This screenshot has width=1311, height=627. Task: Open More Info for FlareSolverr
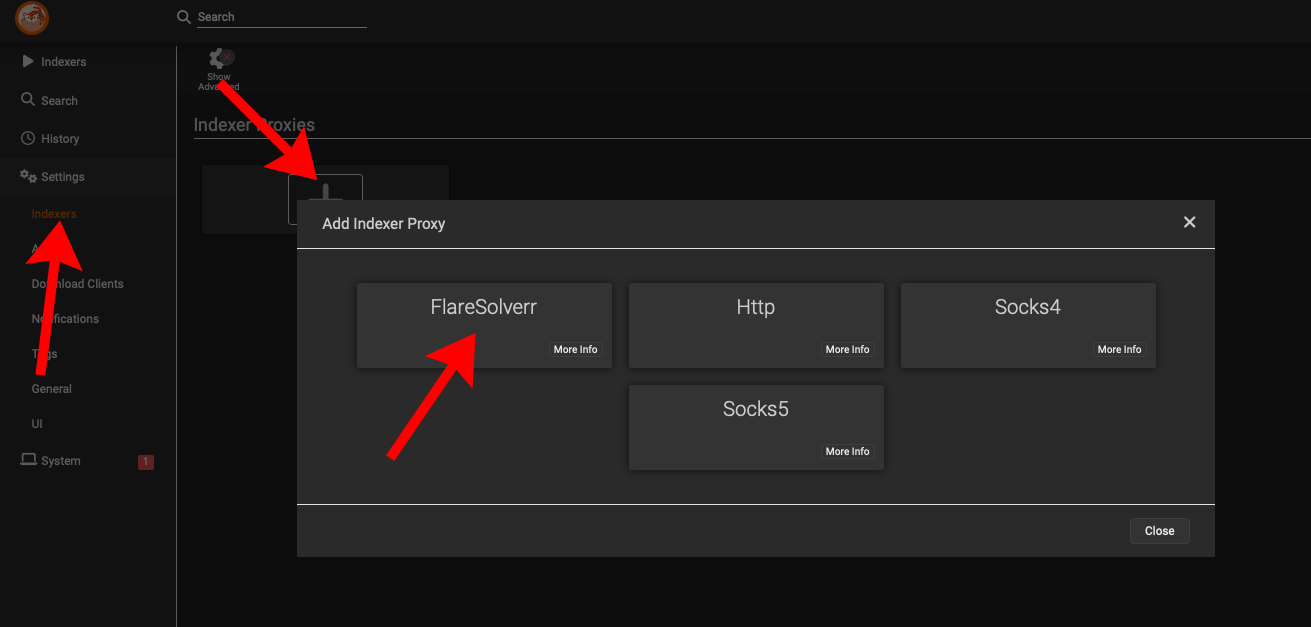pyautogui.click(x=575, y=350)
